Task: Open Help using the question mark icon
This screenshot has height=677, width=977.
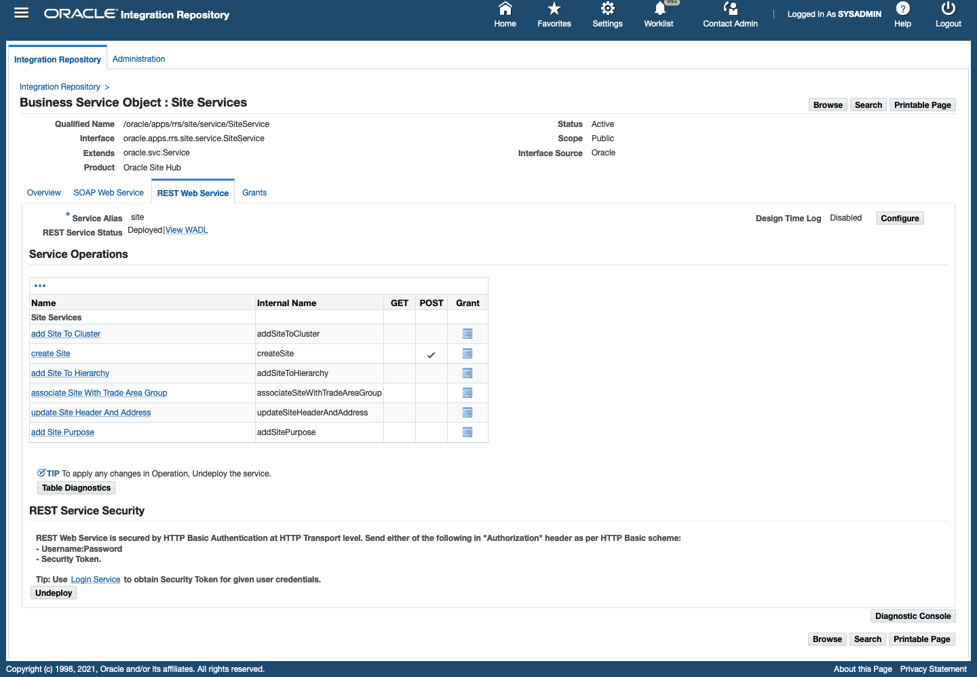Action: point(902,14)
